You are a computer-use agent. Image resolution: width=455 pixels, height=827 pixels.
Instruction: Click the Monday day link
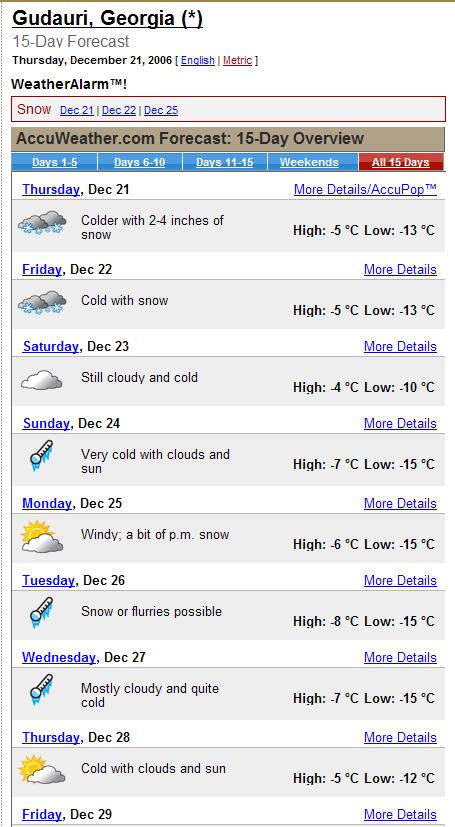tap(47, 504)
